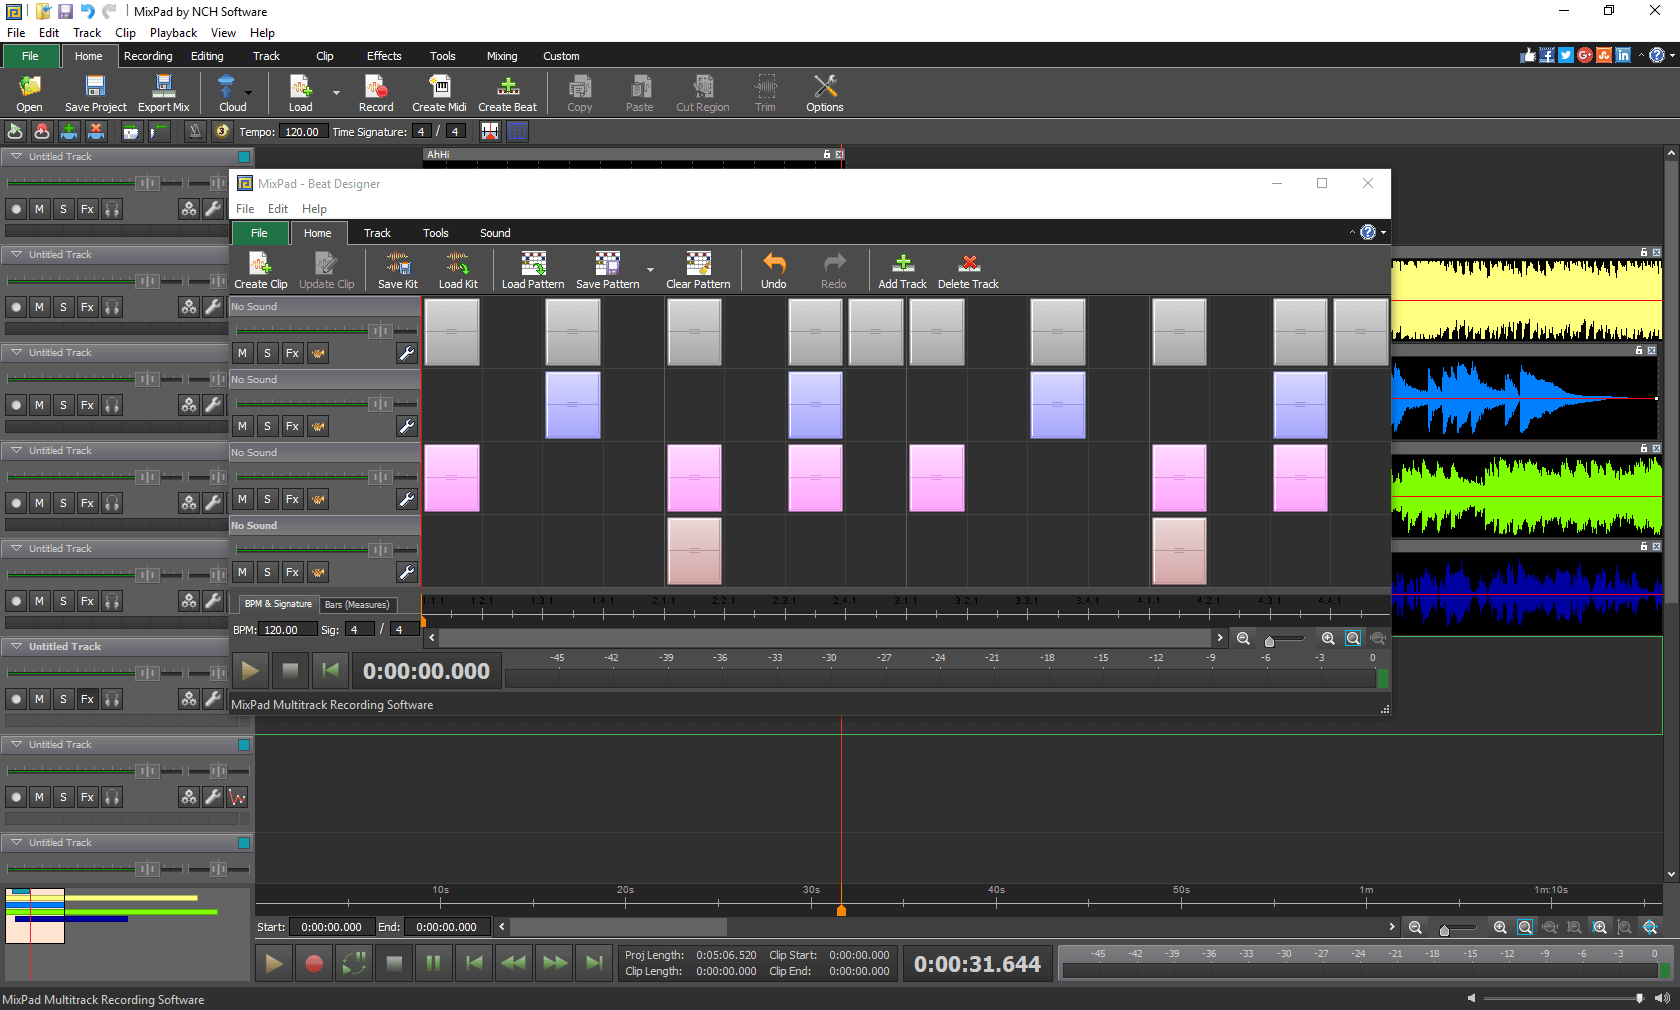Screen dimensions: 1680x1010
Task: Open the Load button's dropdown arrow
Action: [x=335, y=92]
